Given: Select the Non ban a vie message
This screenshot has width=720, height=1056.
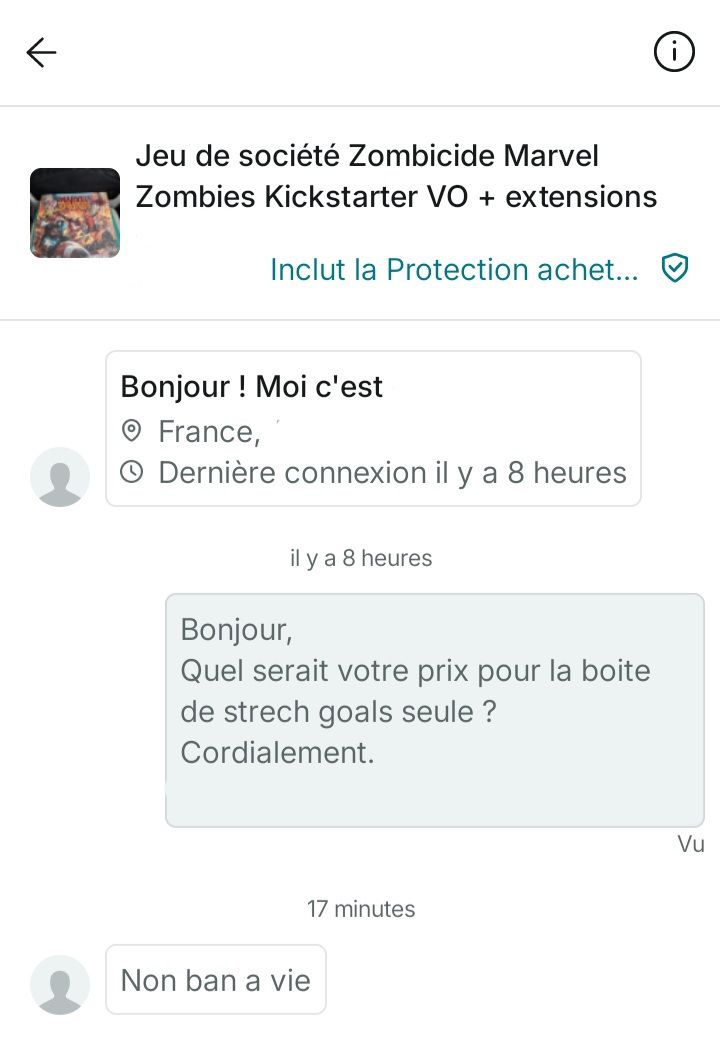Looking at the screenshot, I should tap(216, 980).
